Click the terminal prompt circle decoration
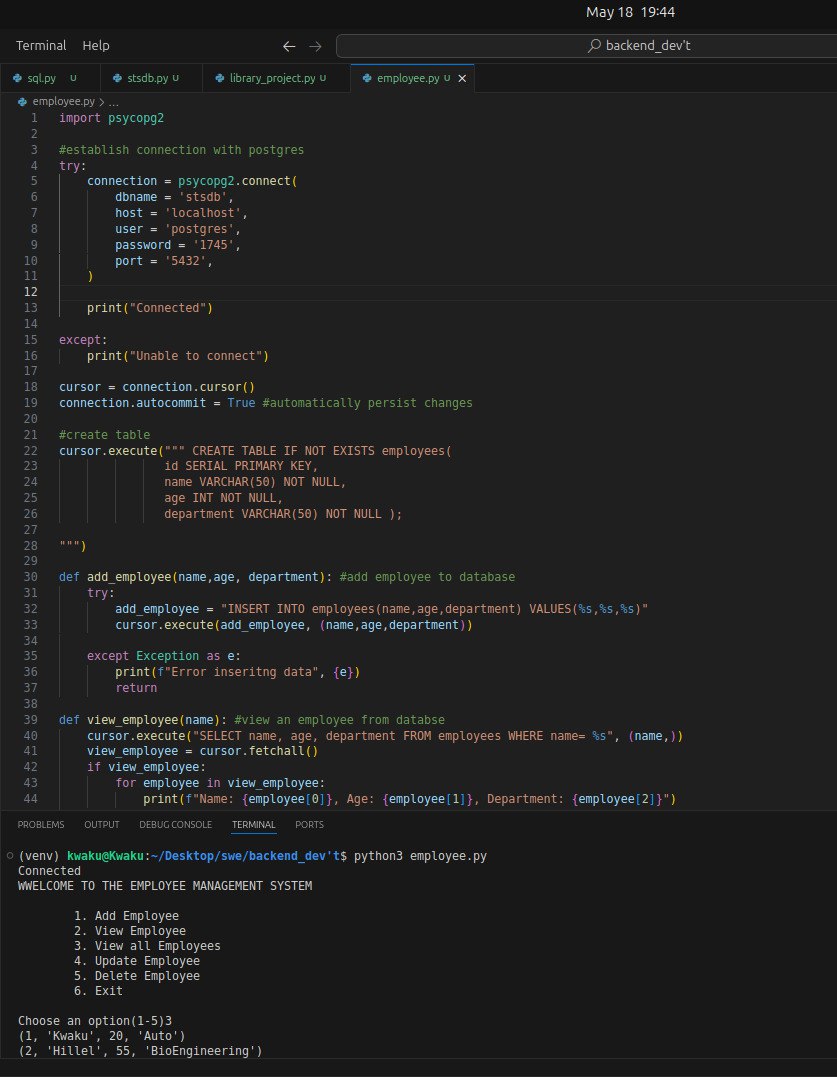837x1077 pixels. [x=10, y=856]
